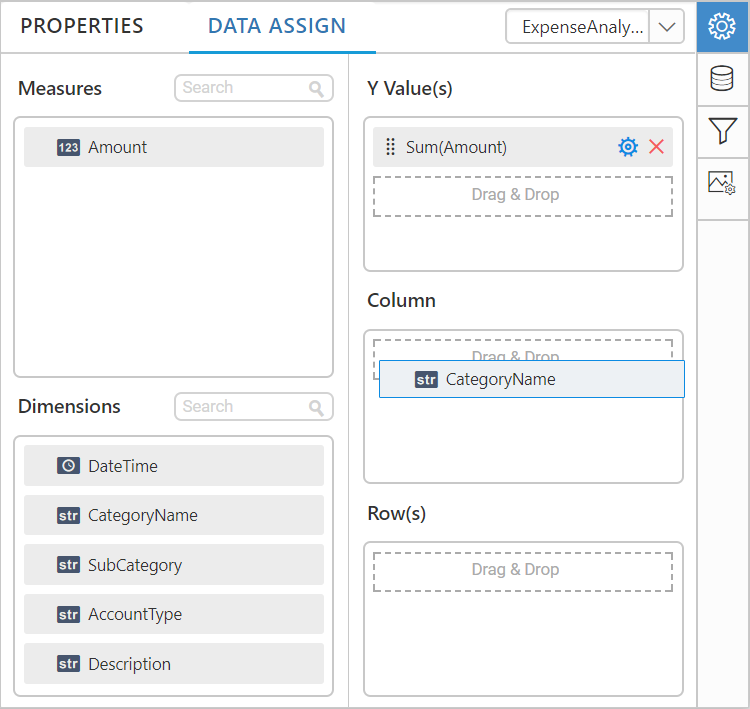The width and height of the screenshot is (750, 709).
Task: Open the data source database icon
Action: pos(722,79)
